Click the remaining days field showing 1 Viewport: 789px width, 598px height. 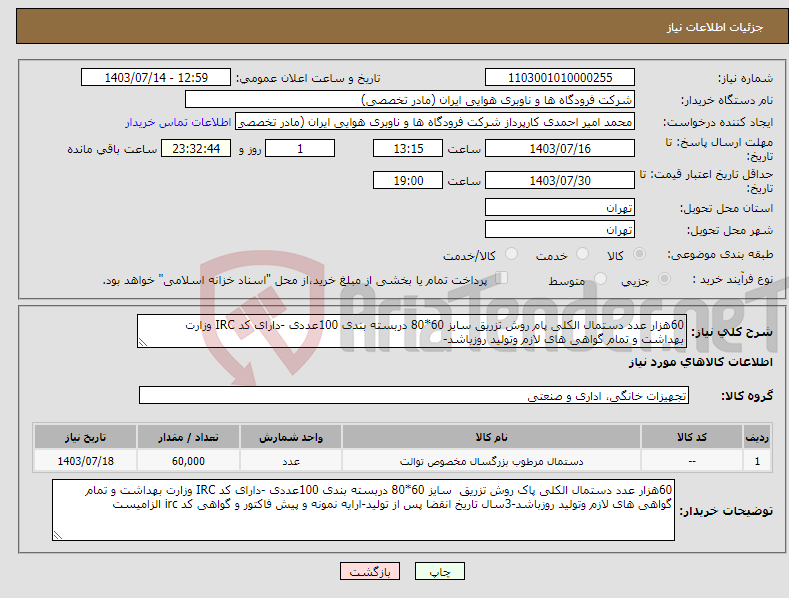point(300,148)
